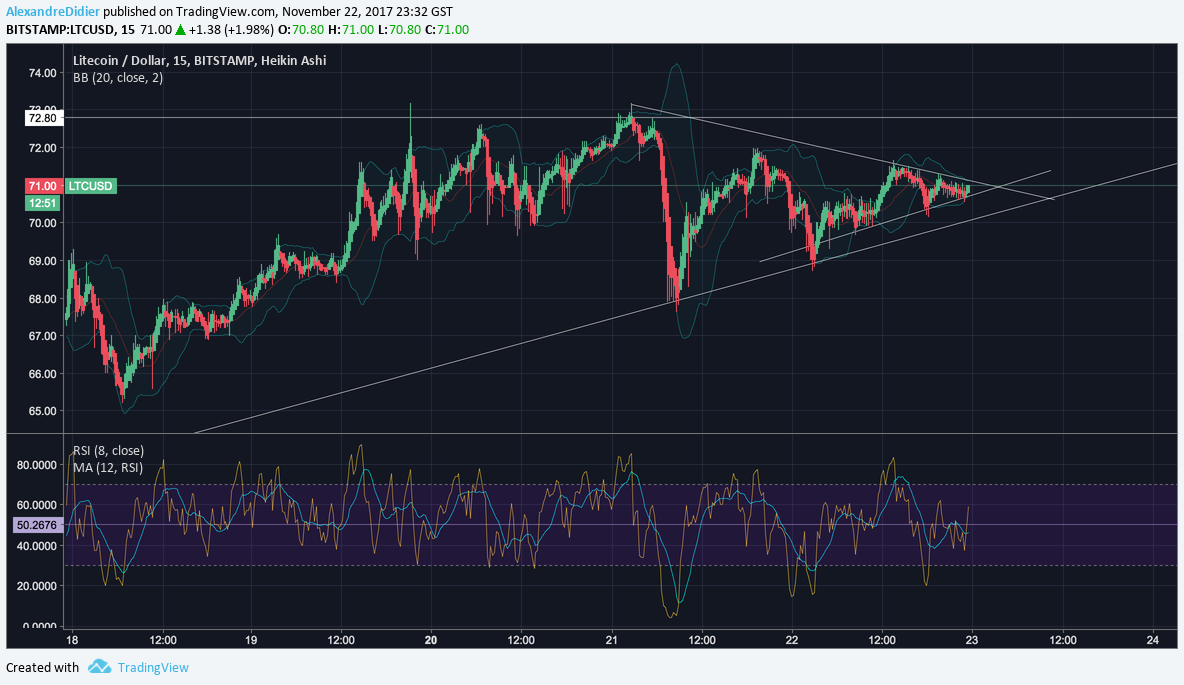Click date 19 on the time axis
The height and width of the screenshot is (685, 1184).
click(x=251, y=640)
